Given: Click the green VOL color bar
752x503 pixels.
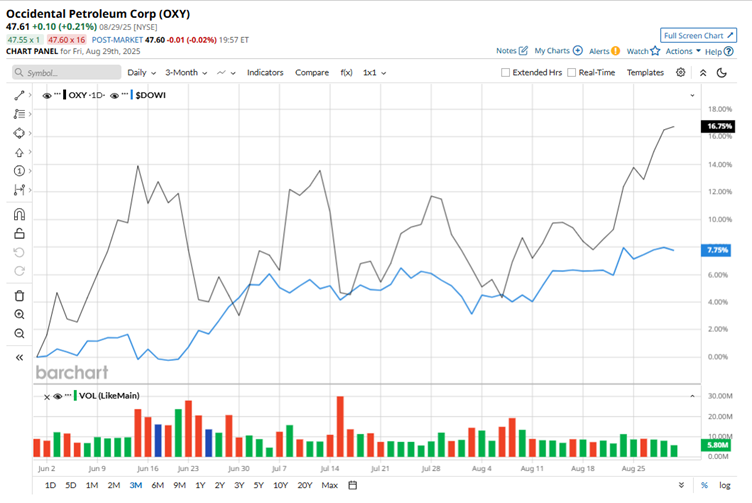Looking at the screenshot, I should point(75,396).
